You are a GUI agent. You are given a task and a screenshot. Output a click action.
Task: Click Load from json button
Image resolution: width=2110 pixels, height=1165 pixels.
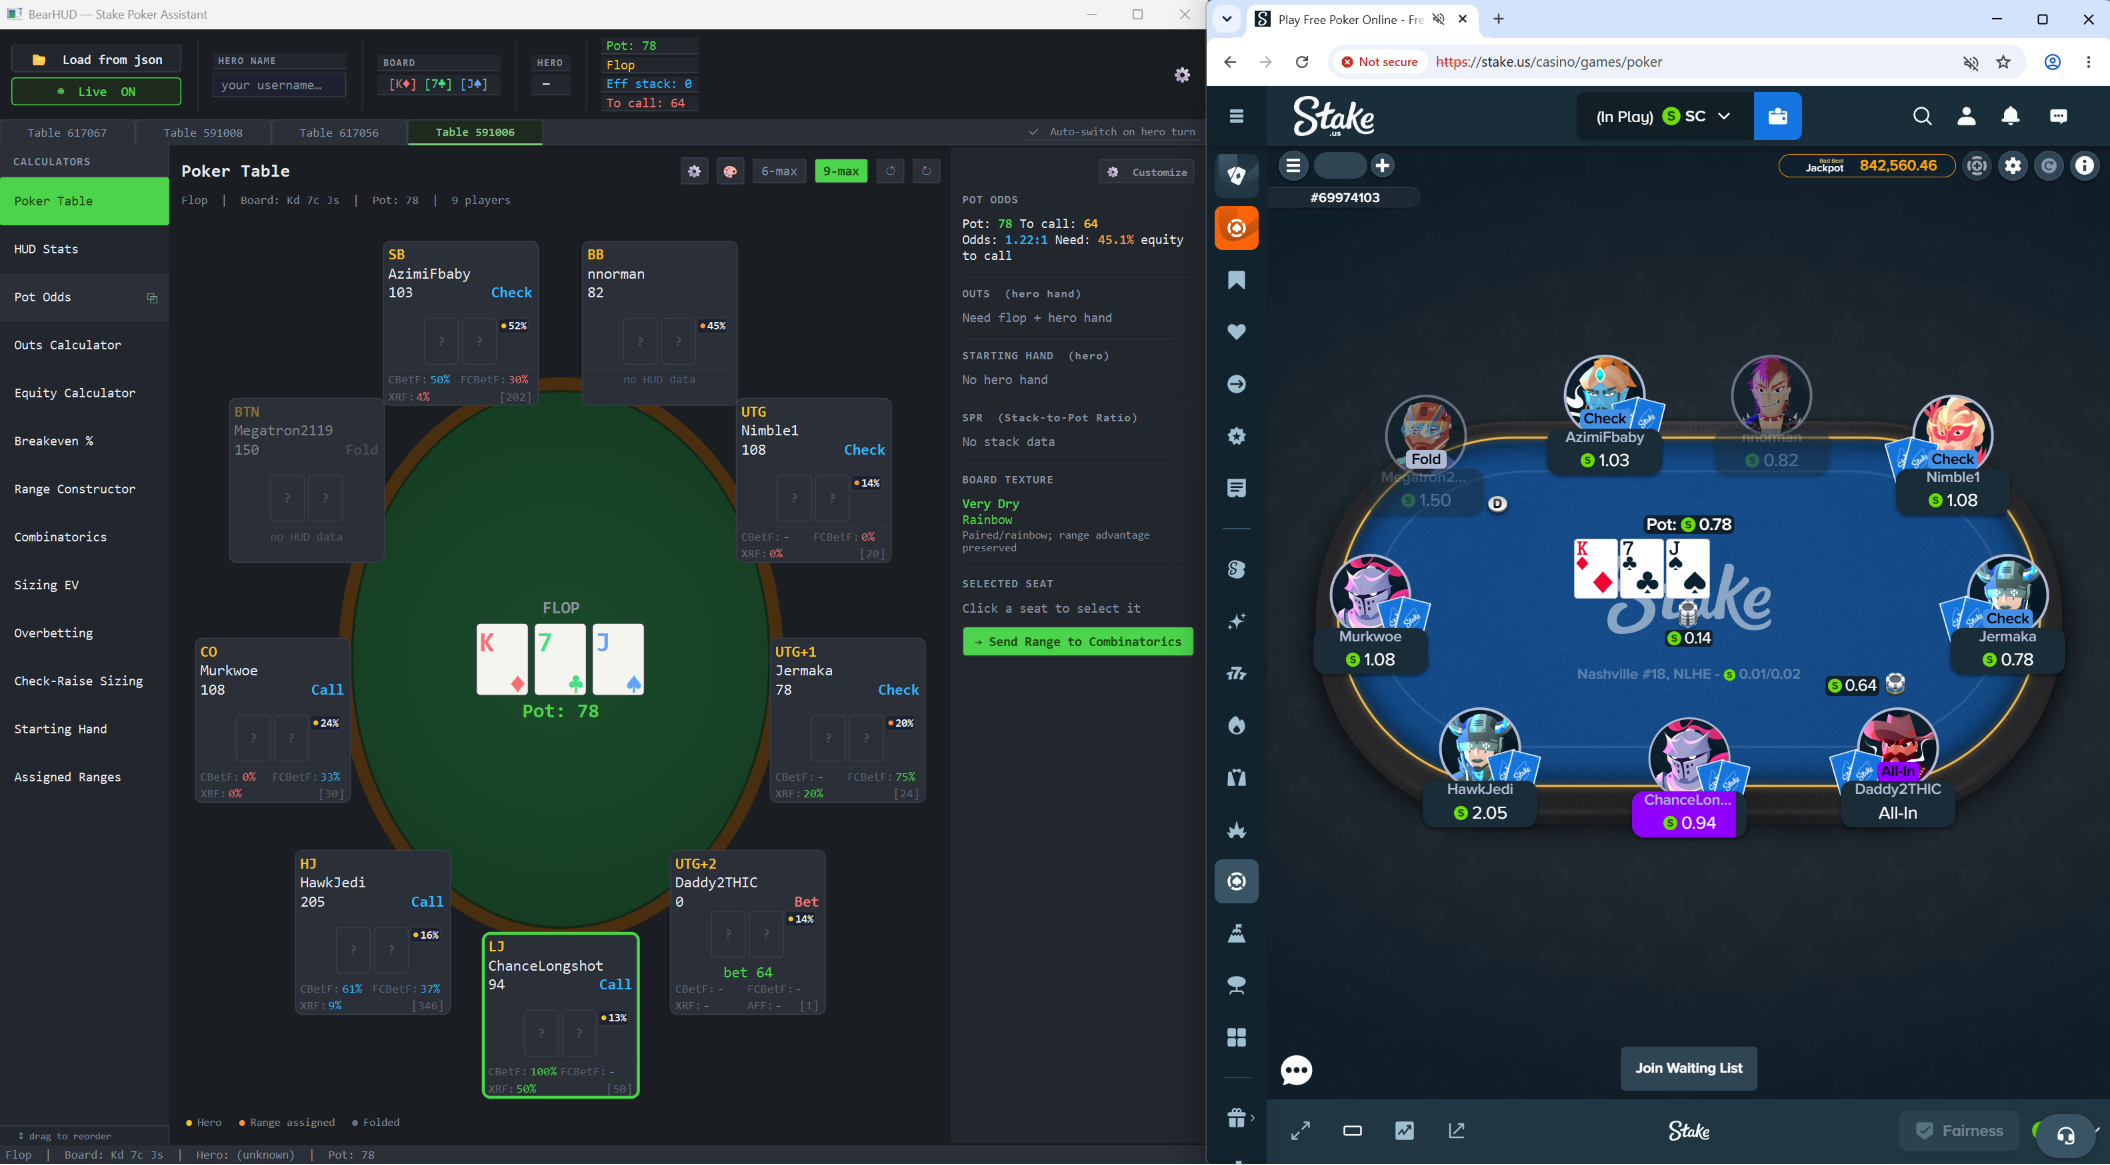click(96, 59)
